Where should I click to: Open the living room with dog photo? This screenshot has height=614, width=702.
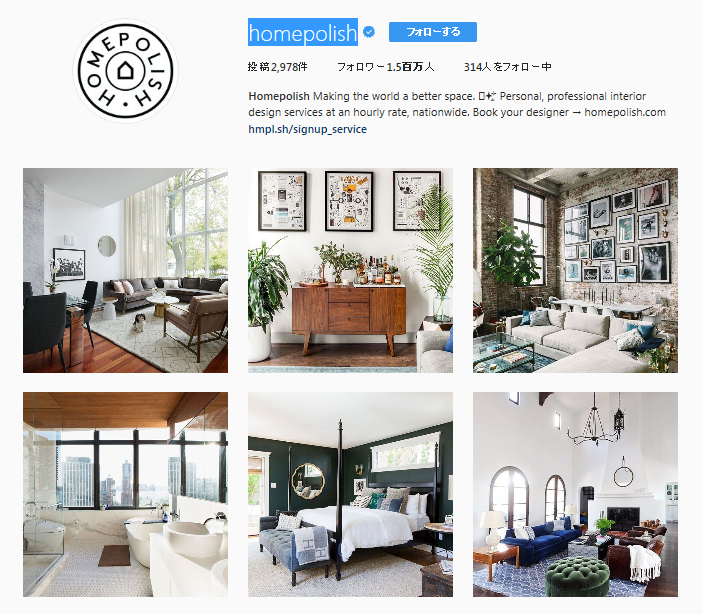point(125,270)
